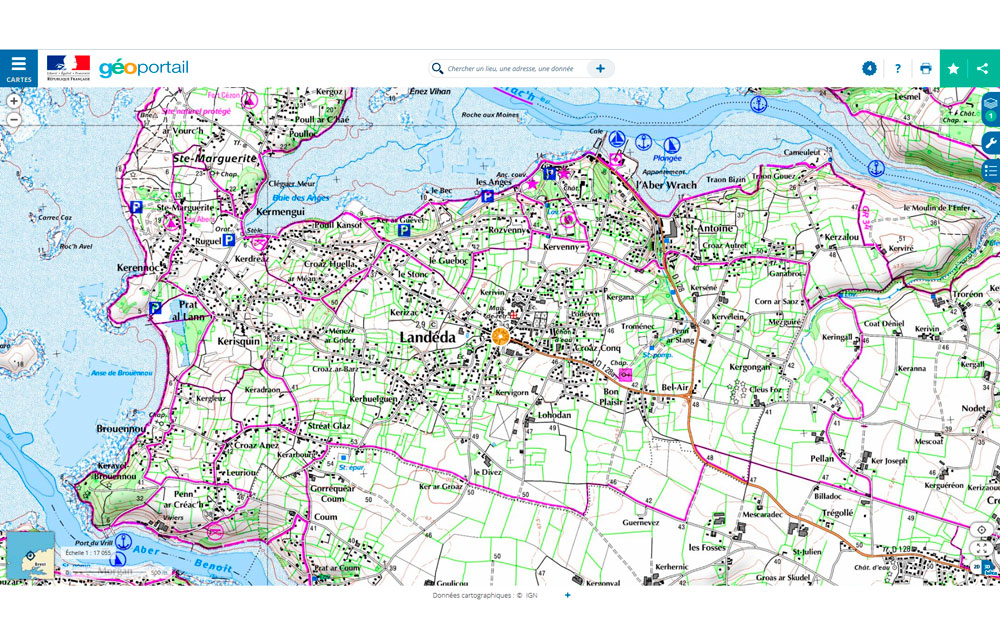Click the printer icon to print the map
The height and width of the screenshot is (625, 1000).
[x=925, y=68]
